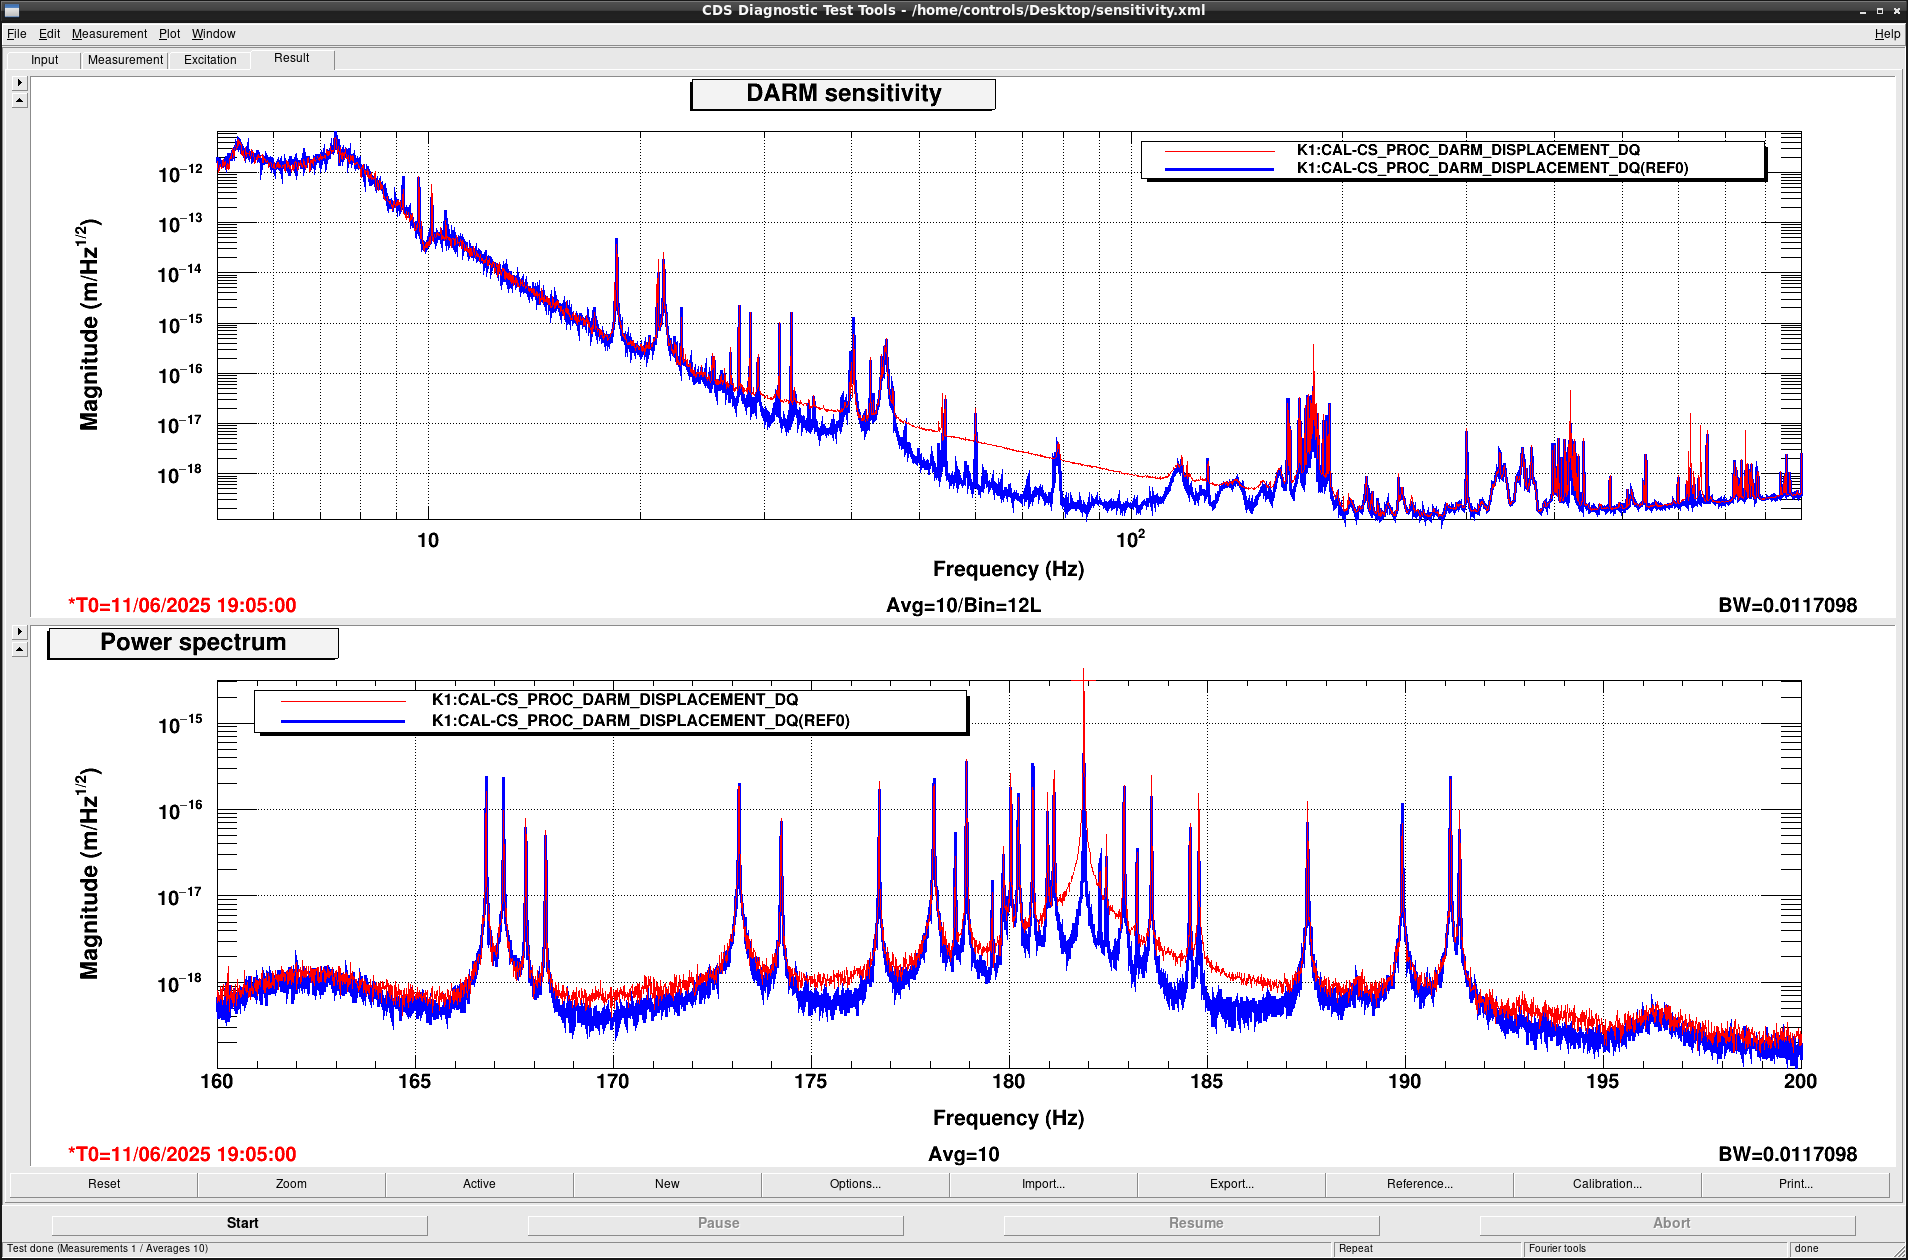
Task: Expand bottom plot options panel arrow
Action: point(19,632)
